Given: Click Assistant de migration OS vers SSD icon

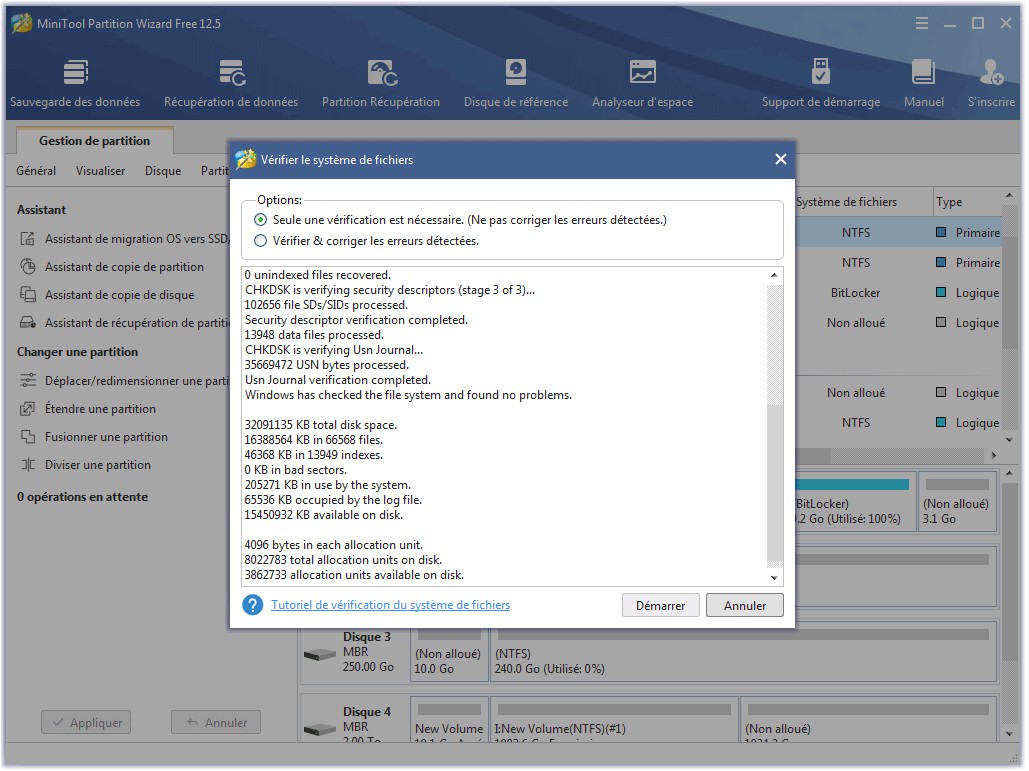Looking at the screenshot, I should [x=28, y=239].
